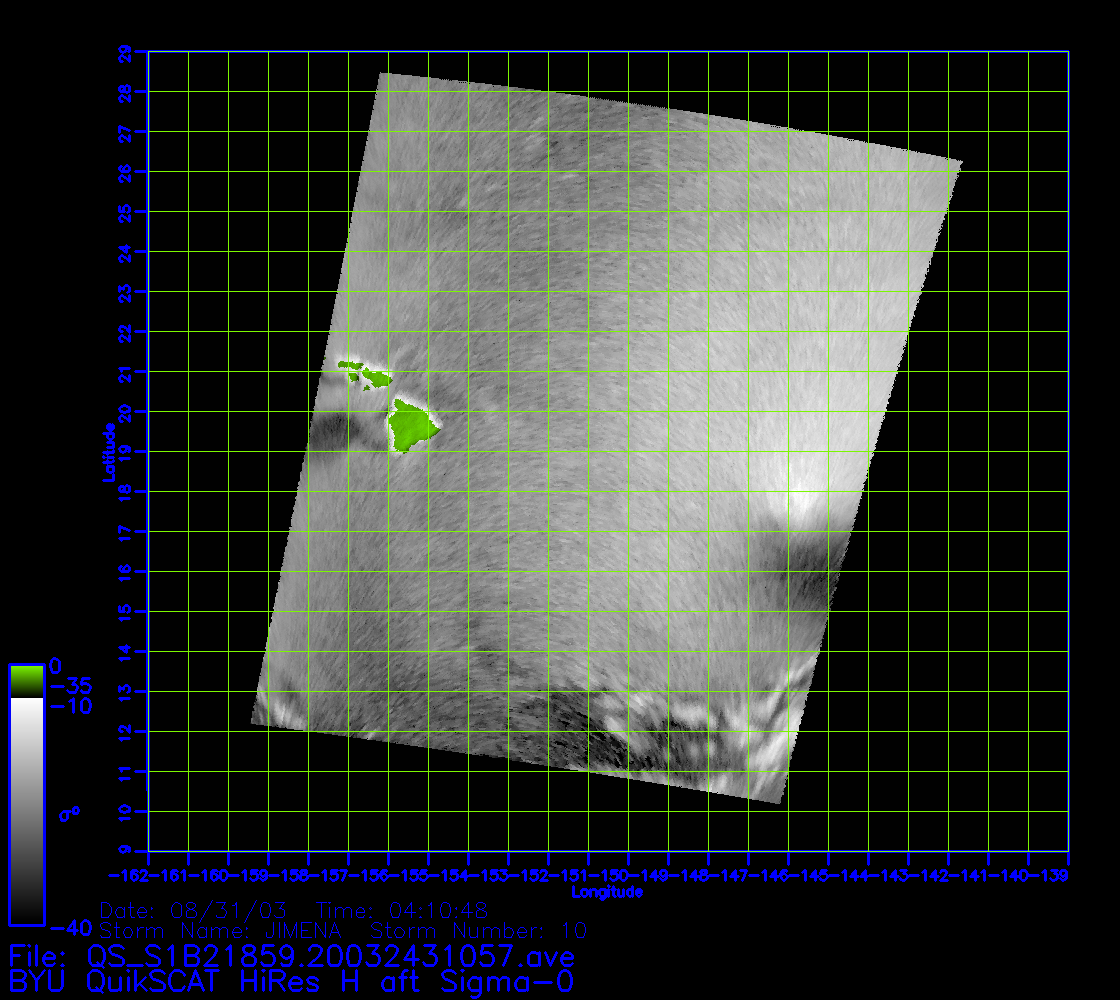
Task: Click the "Latitude" axis label
Action: tap(106, 452)
